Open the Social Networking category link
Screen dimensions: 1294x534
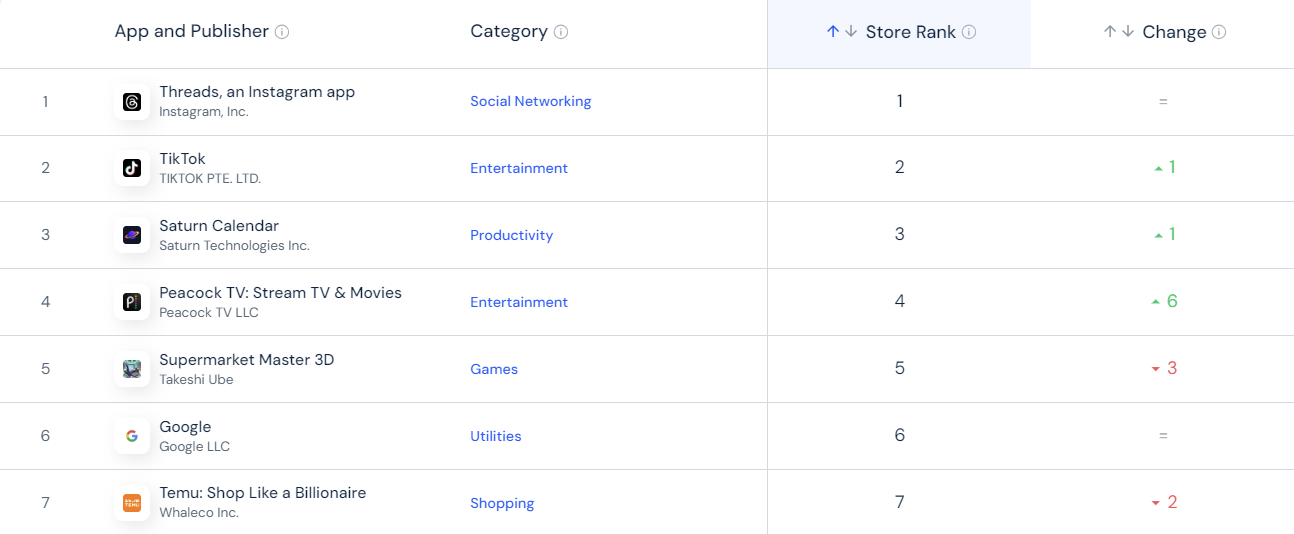(x=530, y=101)
